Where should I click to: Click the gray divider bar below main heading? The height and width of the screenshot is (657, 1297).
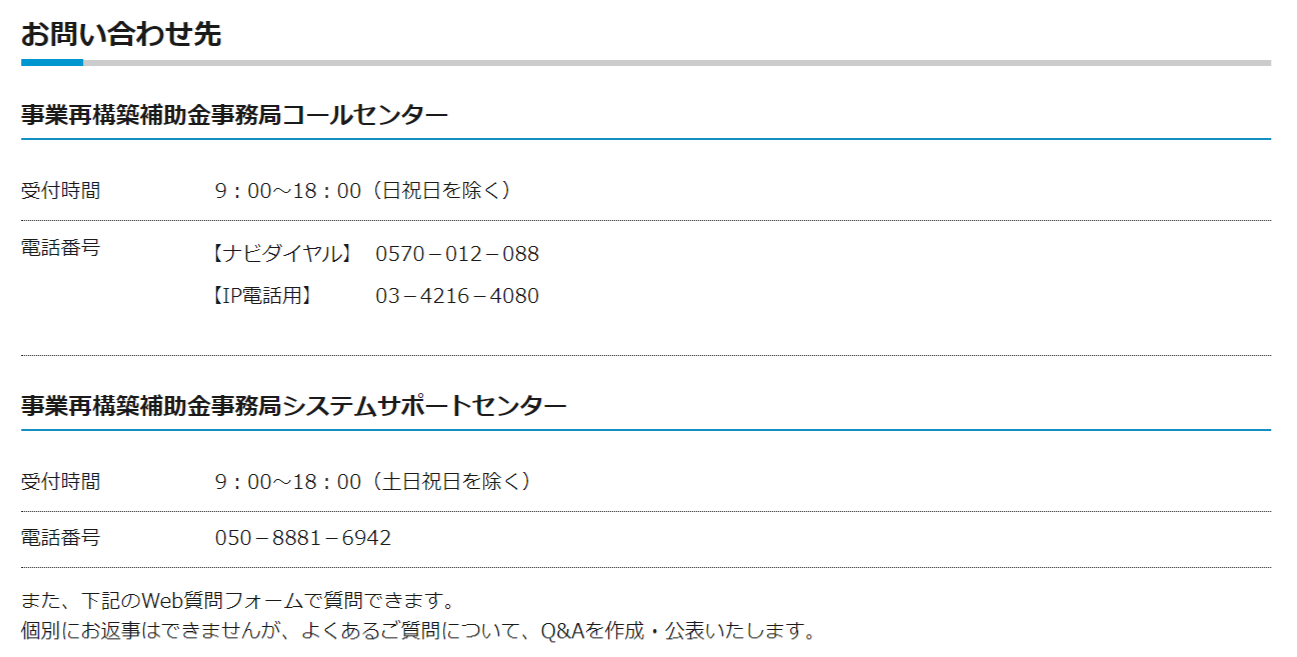[677, 63]
